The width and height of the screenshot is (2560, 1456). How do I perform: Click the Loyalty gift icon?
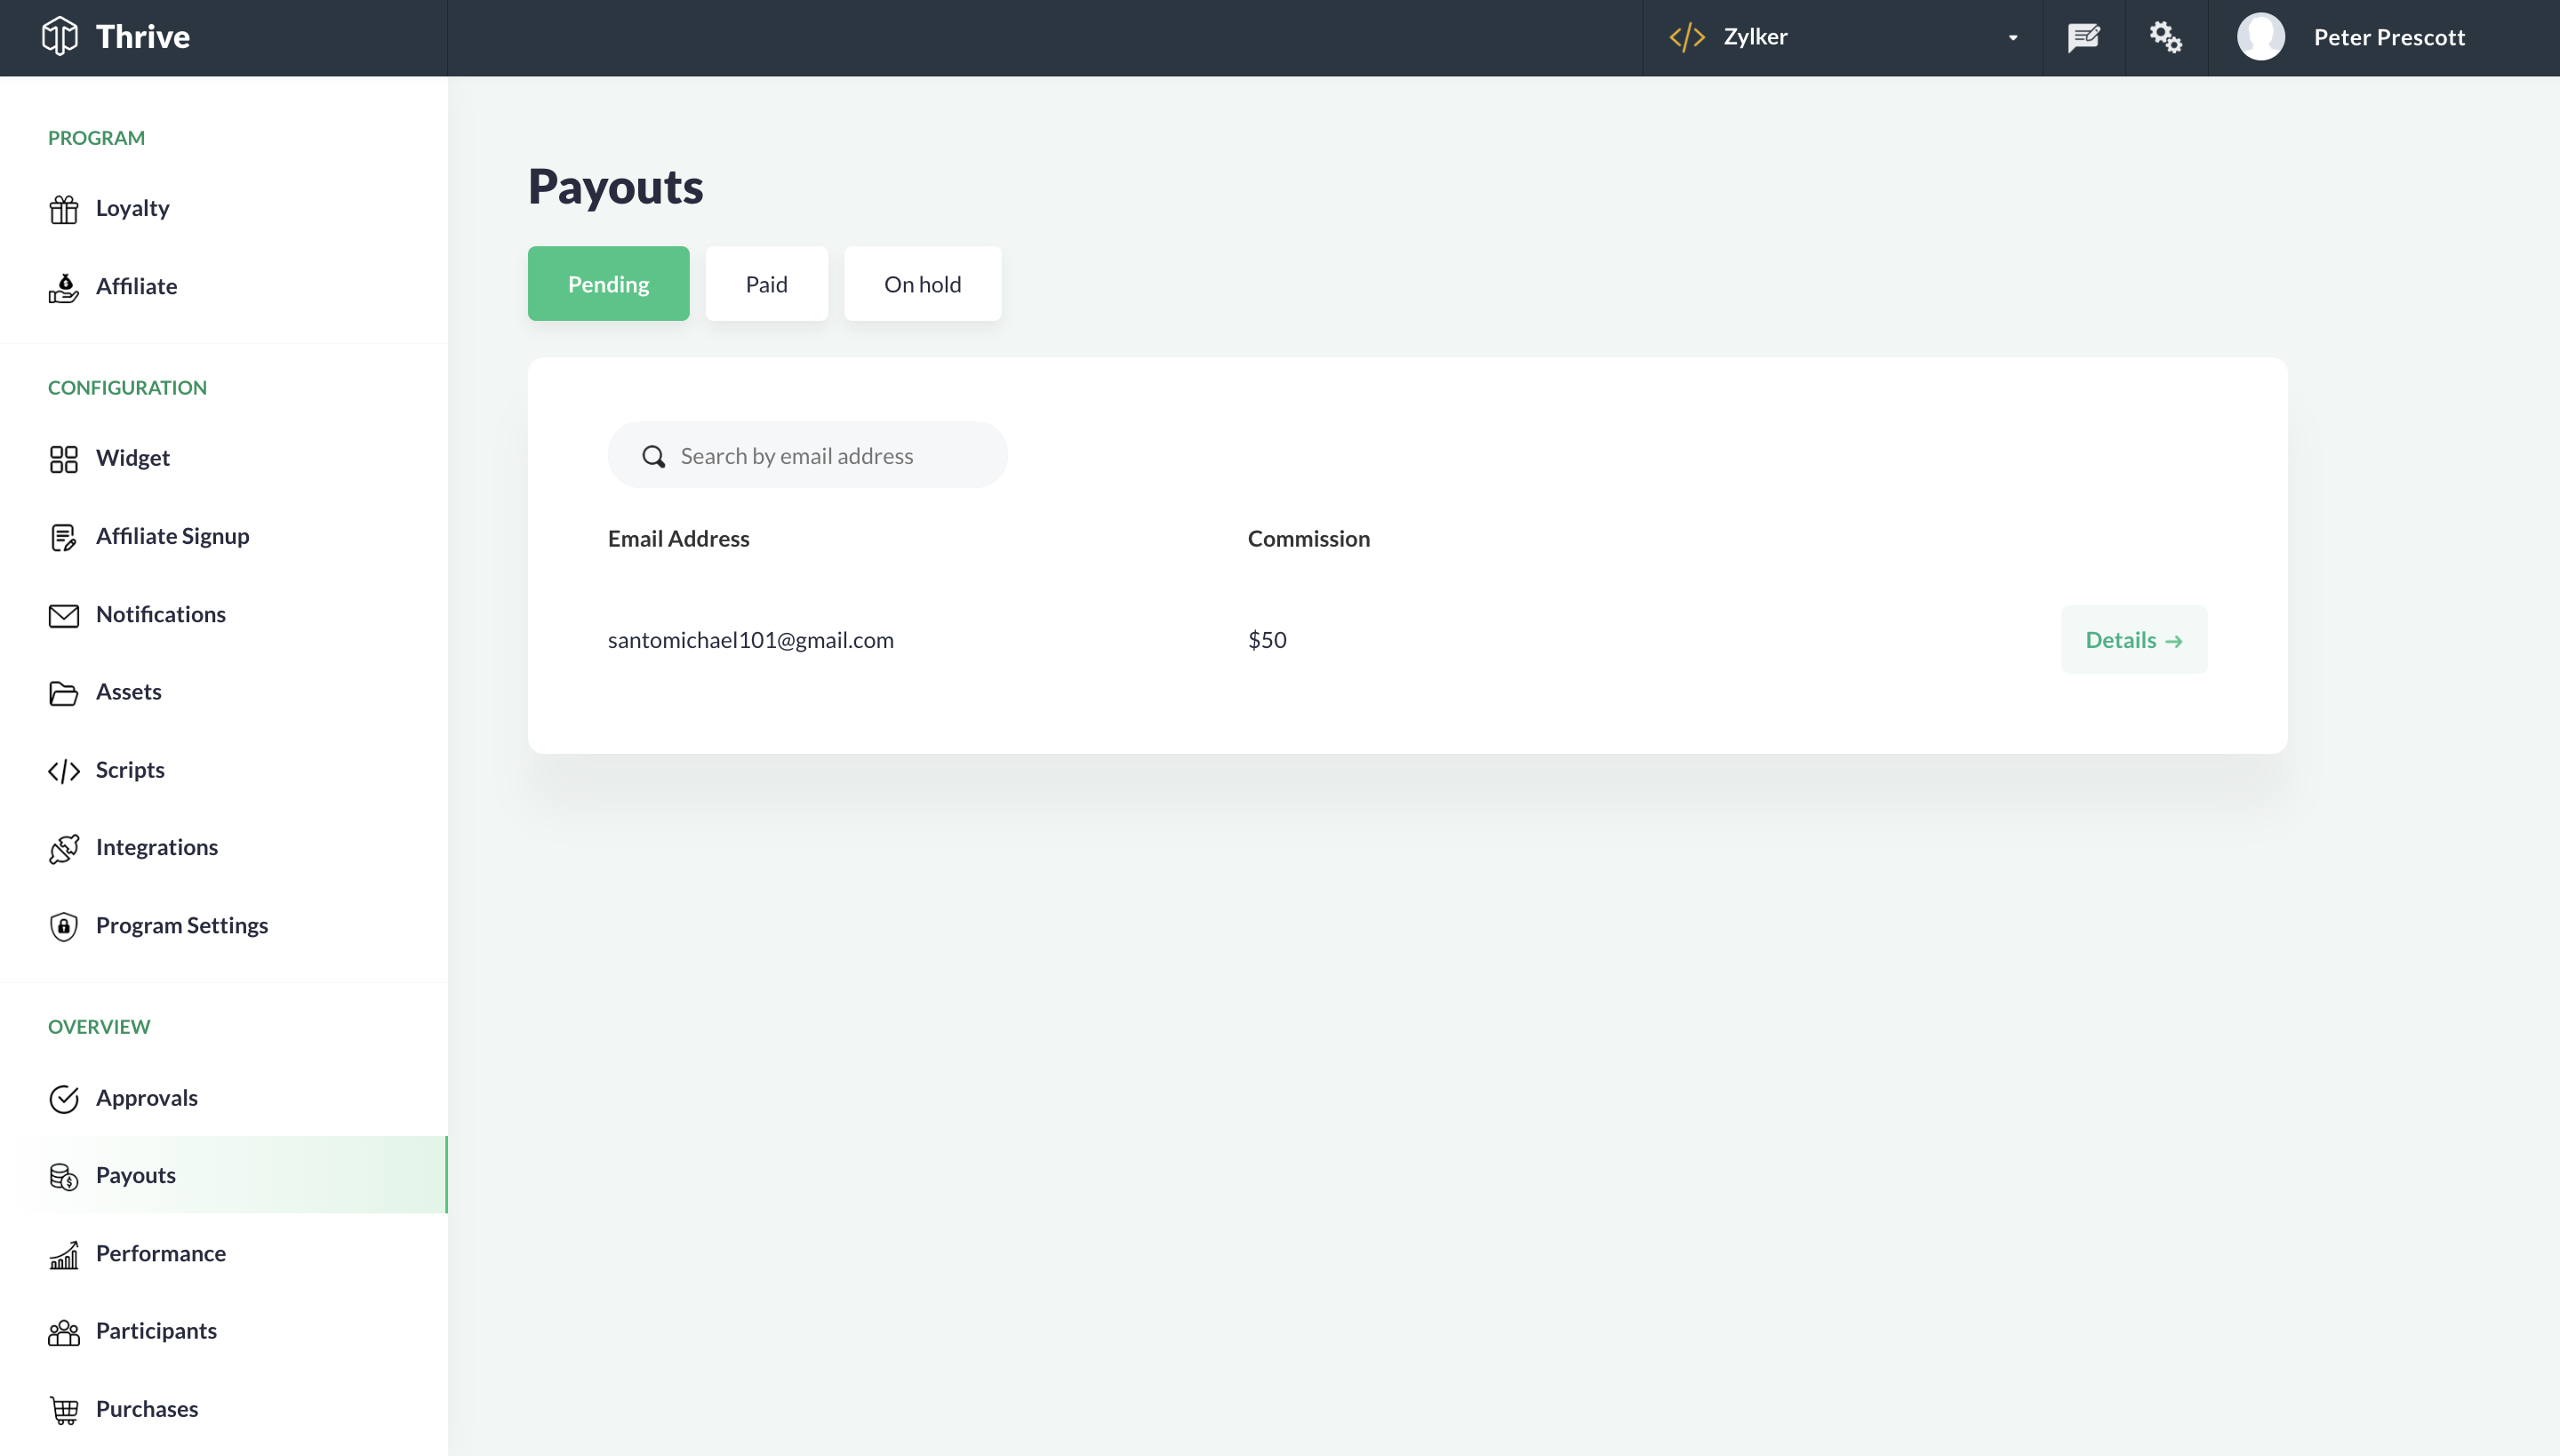[64, 209]
